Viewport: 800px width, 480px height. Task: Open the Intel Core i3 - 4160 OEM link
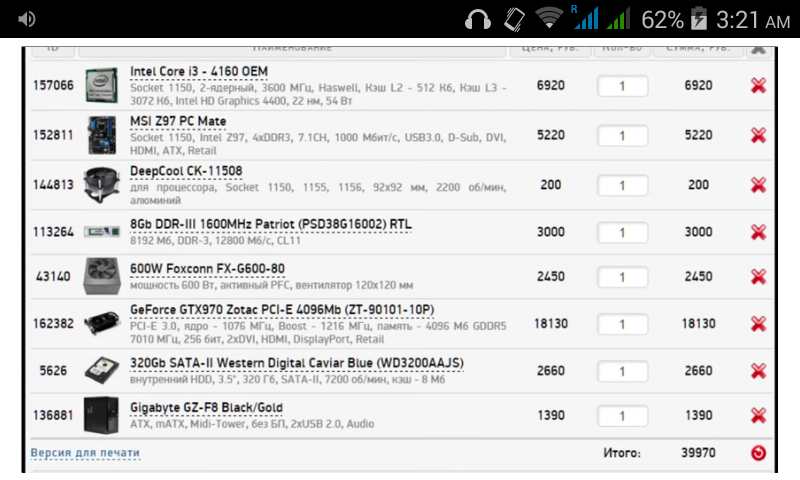click(x=199, y=72)
